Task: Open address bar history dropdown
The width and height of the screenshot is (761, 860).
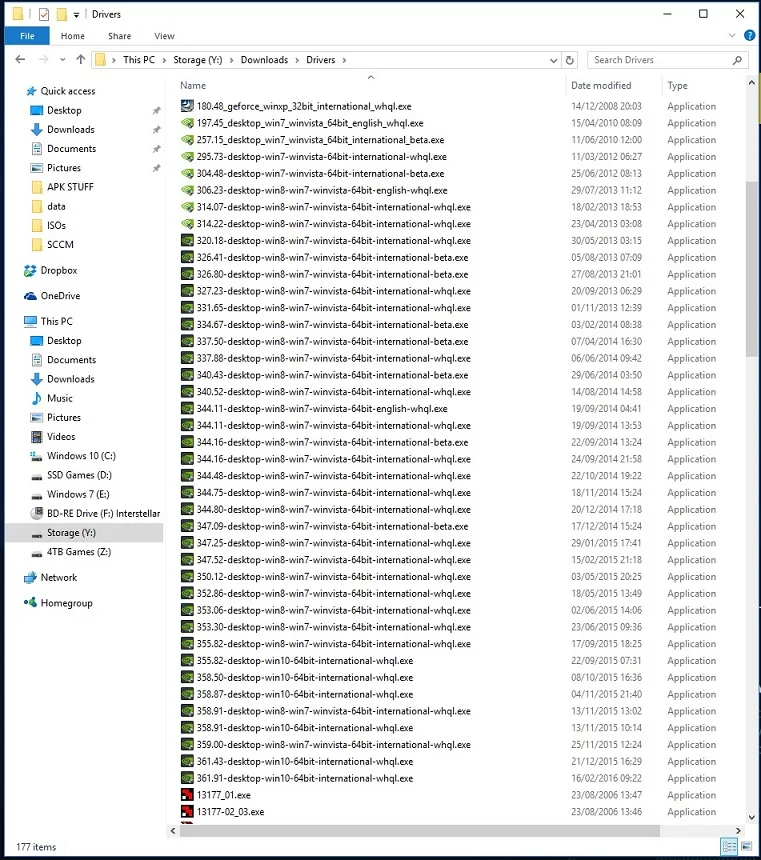Action: 554,60
